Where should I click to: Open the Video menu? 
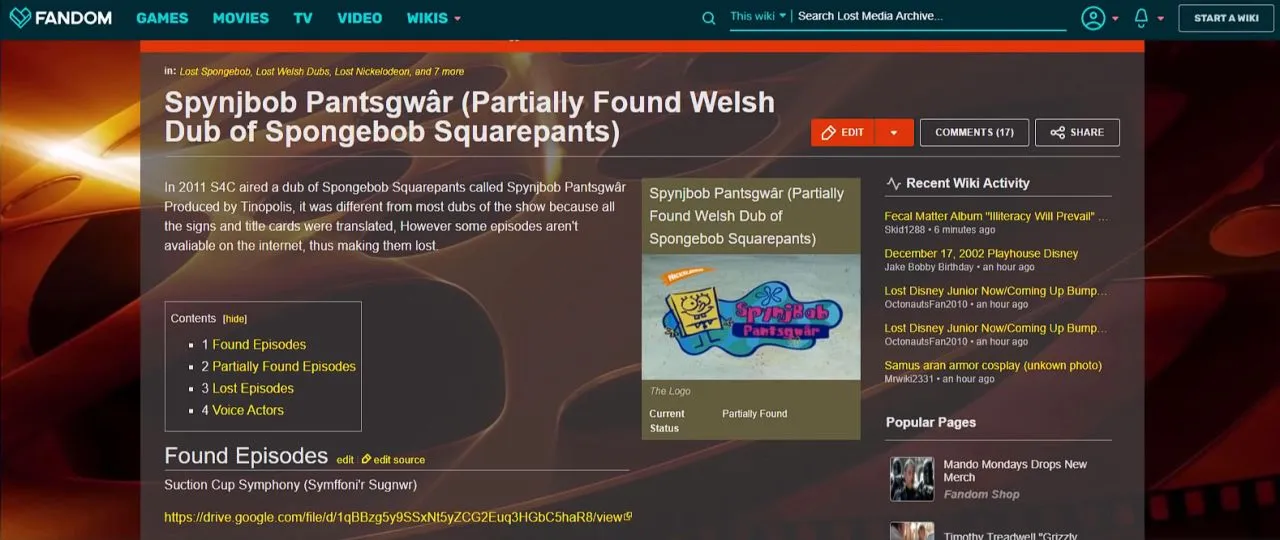click(x=359, y=18)
